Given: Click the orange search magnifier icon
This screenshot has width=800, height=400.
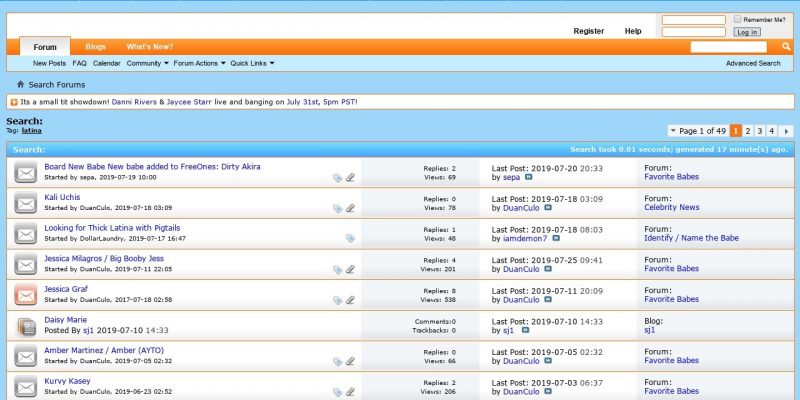Looking at the screenshot, I should [x=786, y=47].
